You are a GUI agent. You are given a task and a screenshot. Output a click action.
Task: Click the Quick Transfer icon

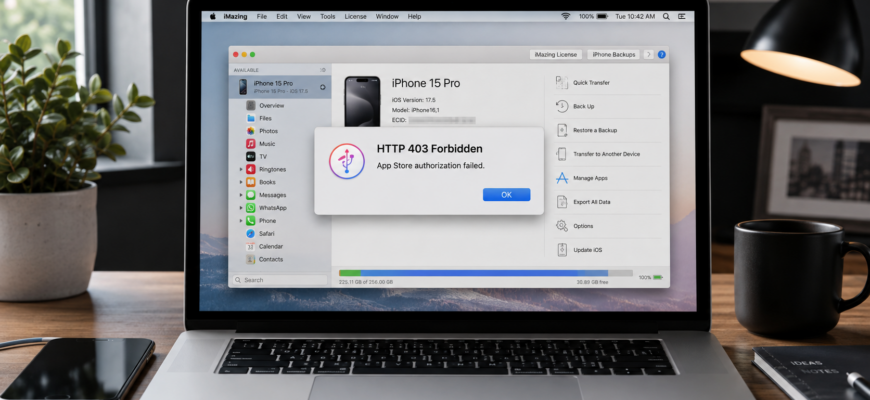coord(562,83)
